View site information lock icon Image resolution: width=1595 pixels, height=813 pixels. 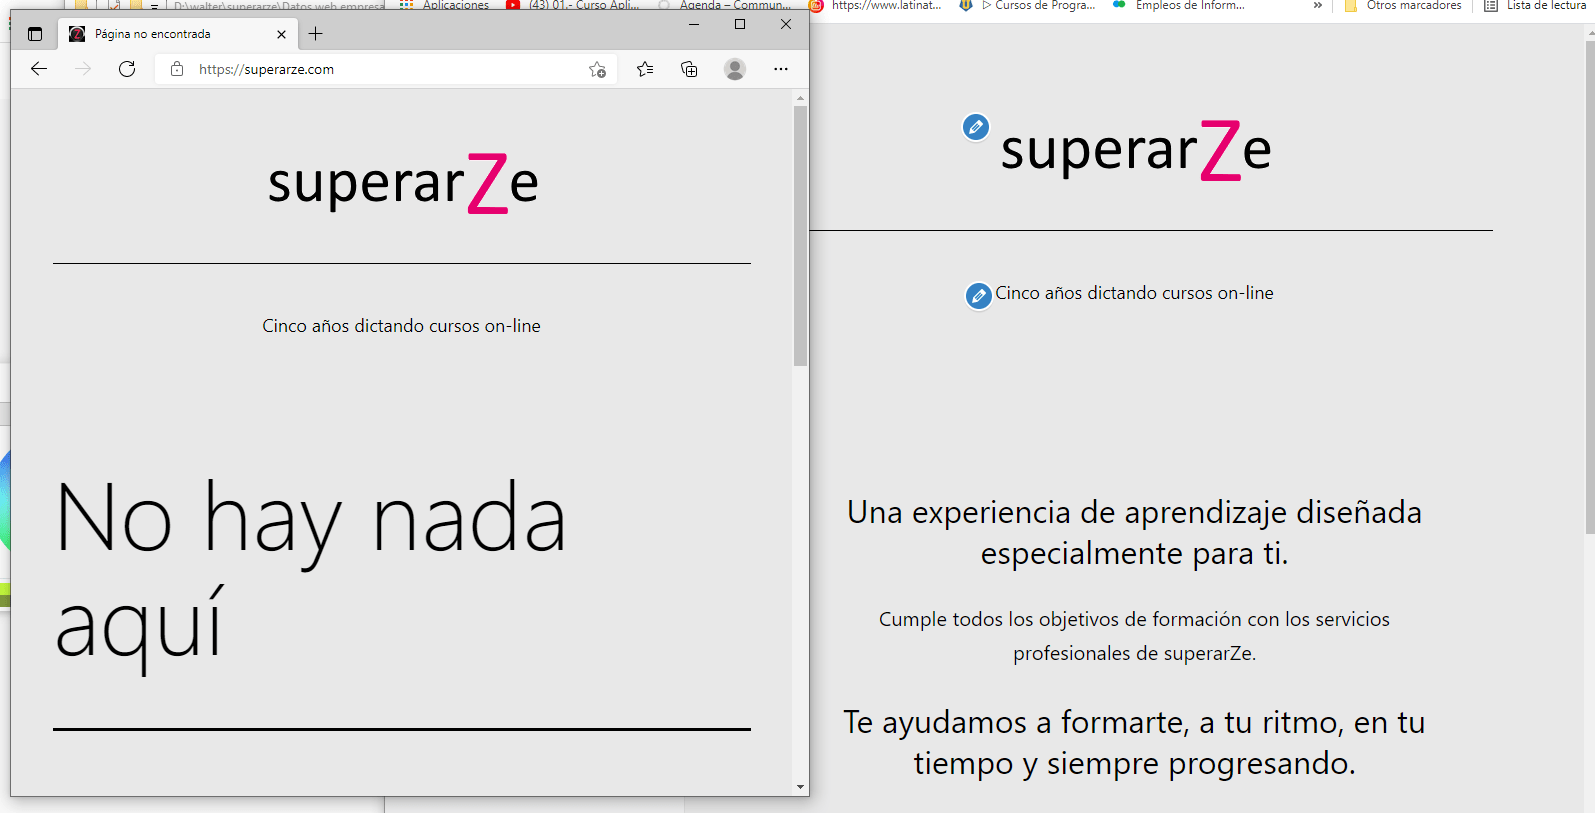[x=177, y=69]
